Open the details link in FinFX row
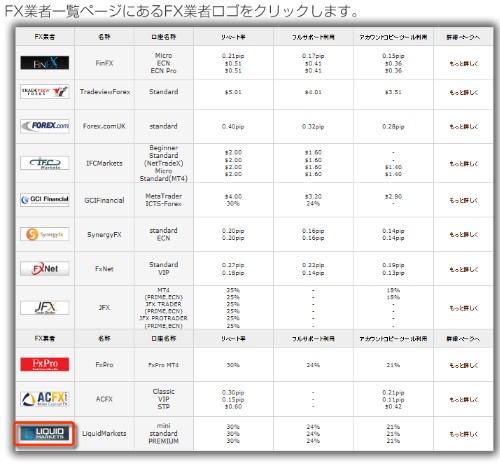 [463, 63]
